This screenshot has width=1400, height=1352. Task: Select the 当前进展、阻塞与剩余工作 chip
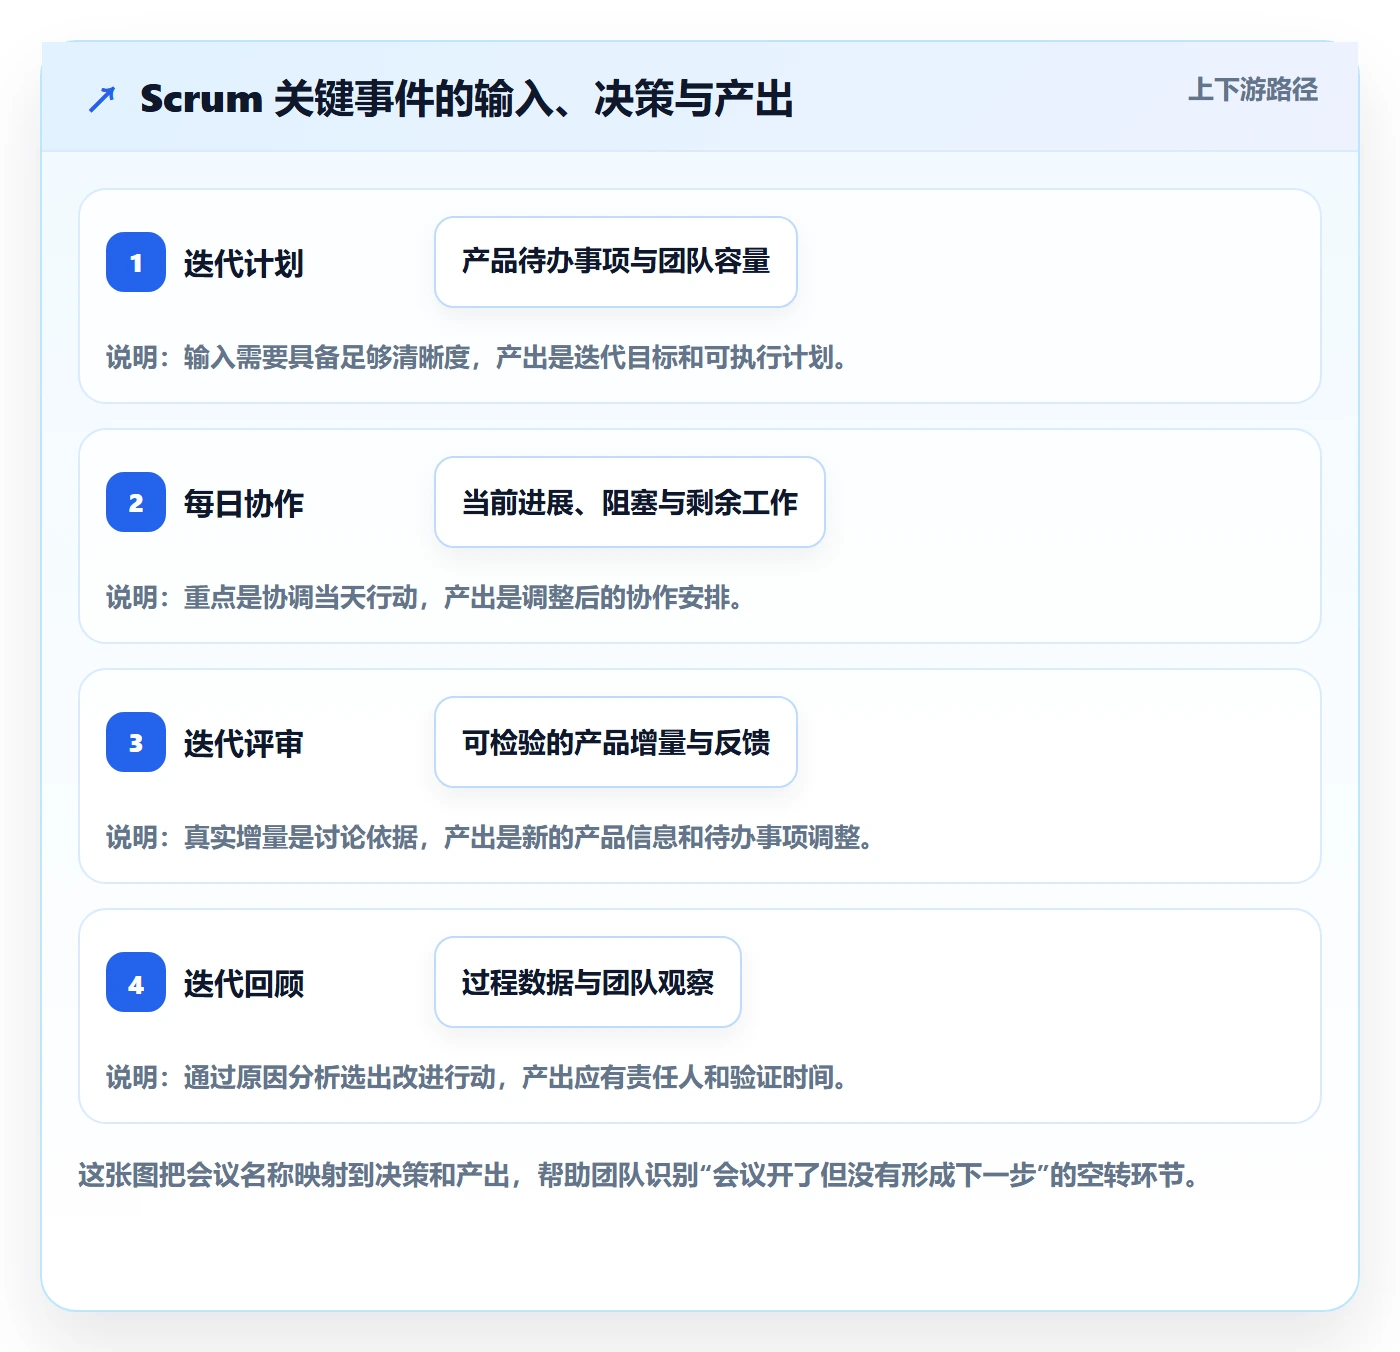point(630,502)
